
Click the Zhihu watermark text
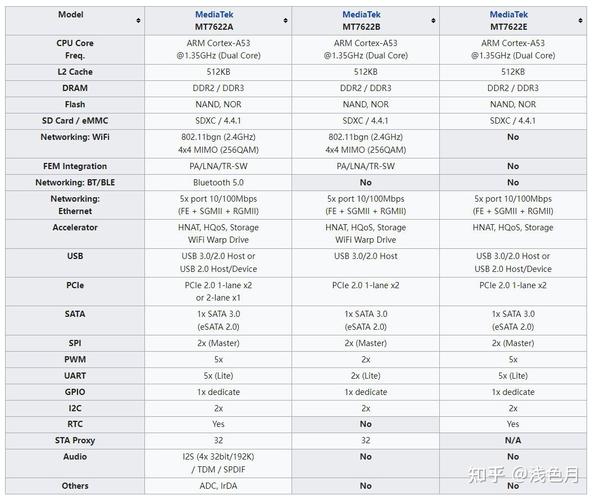523,475
